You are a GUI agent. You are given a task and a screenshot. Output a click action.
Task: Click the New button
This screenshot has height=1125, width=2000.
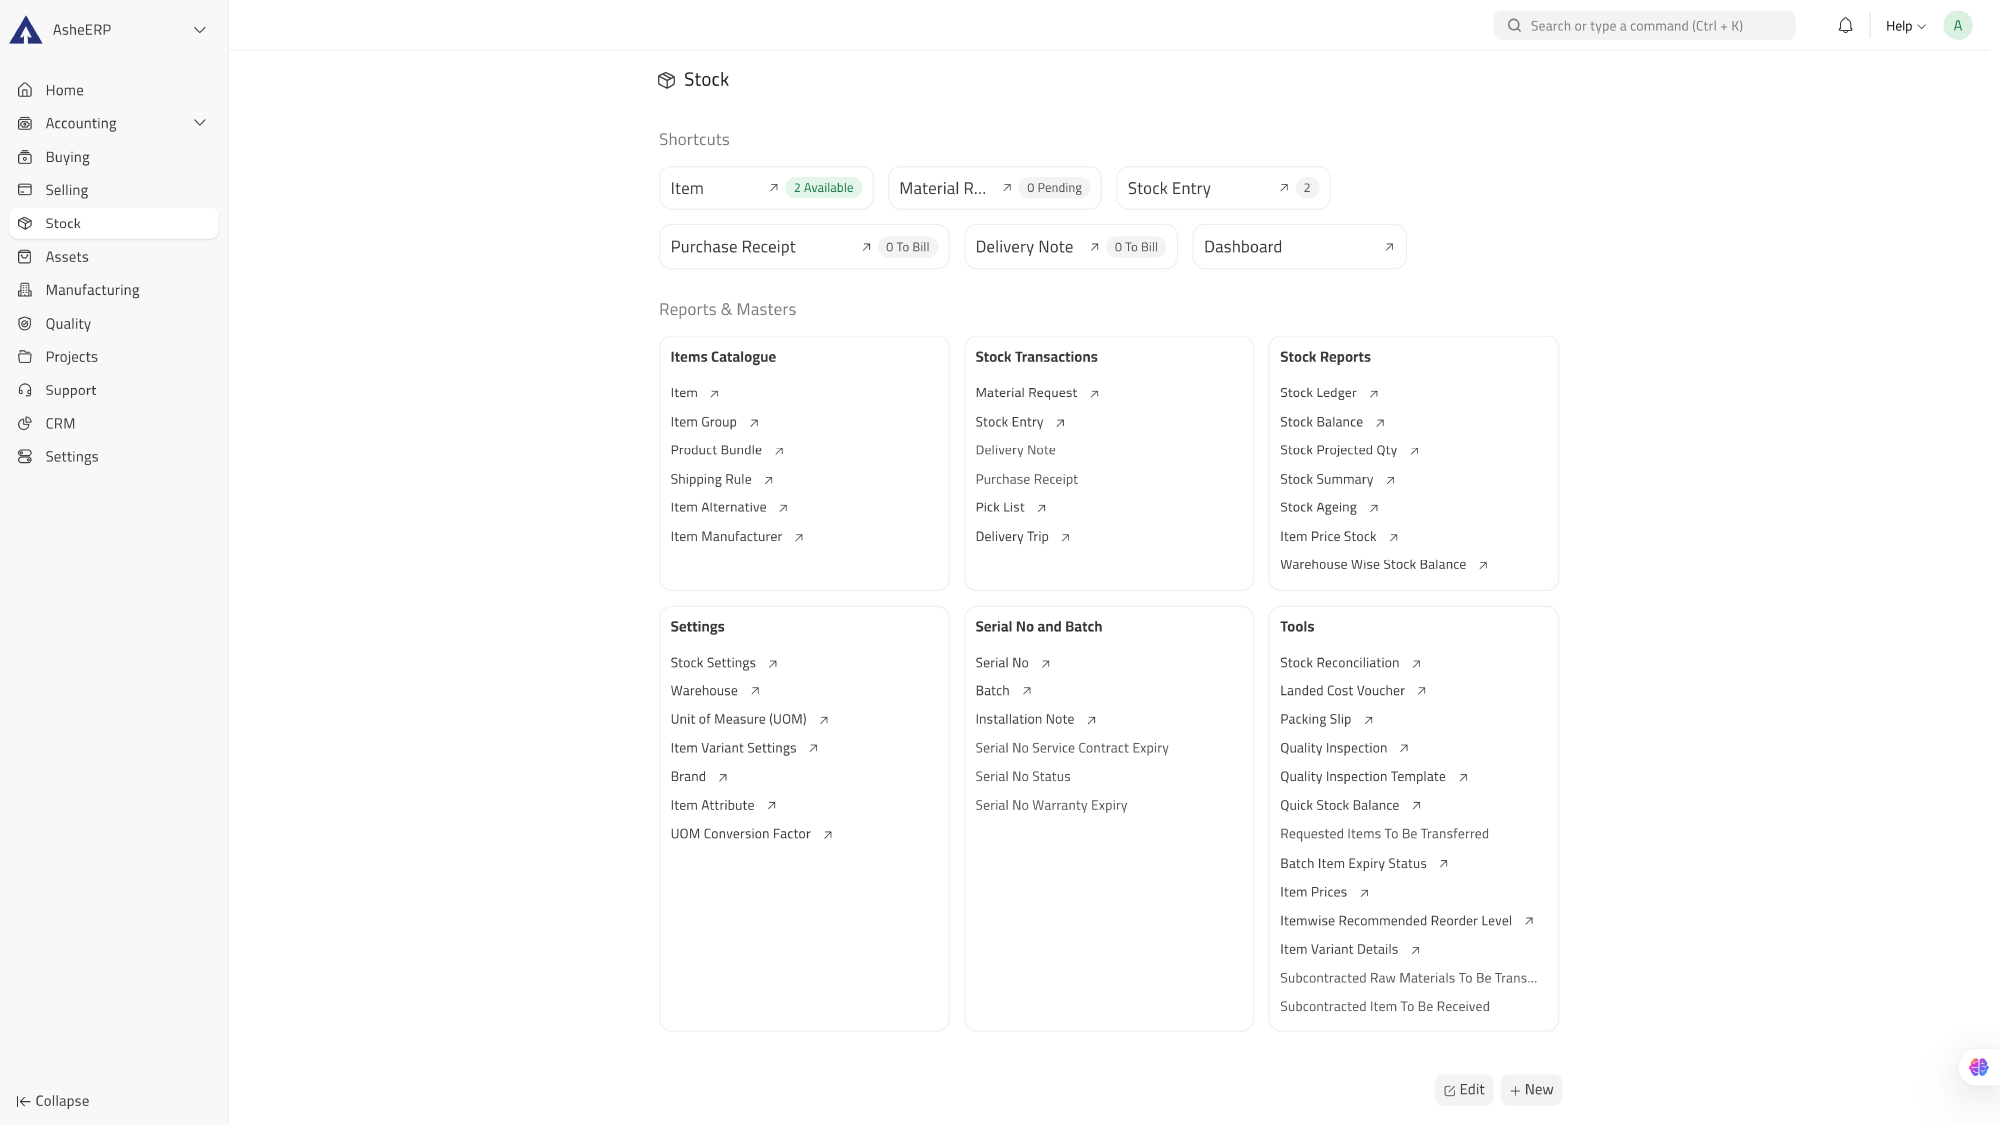[1531, 1090]
